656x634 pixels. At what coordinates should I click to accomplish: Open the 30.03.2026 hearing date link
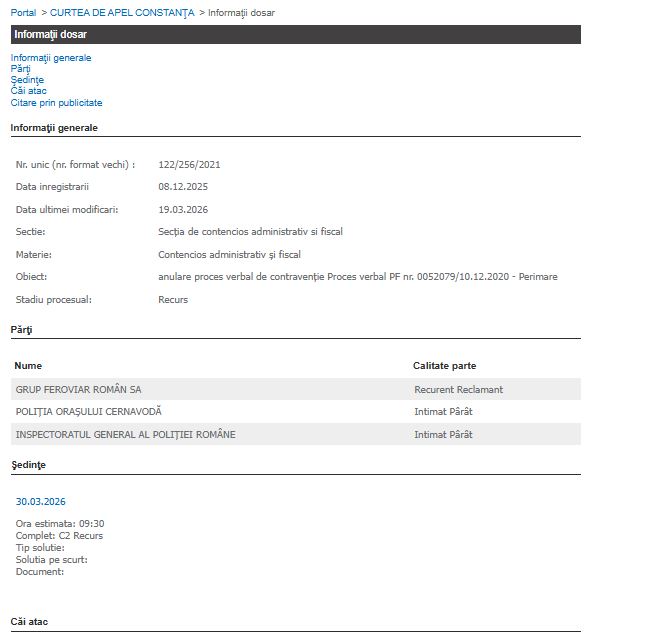41,502
